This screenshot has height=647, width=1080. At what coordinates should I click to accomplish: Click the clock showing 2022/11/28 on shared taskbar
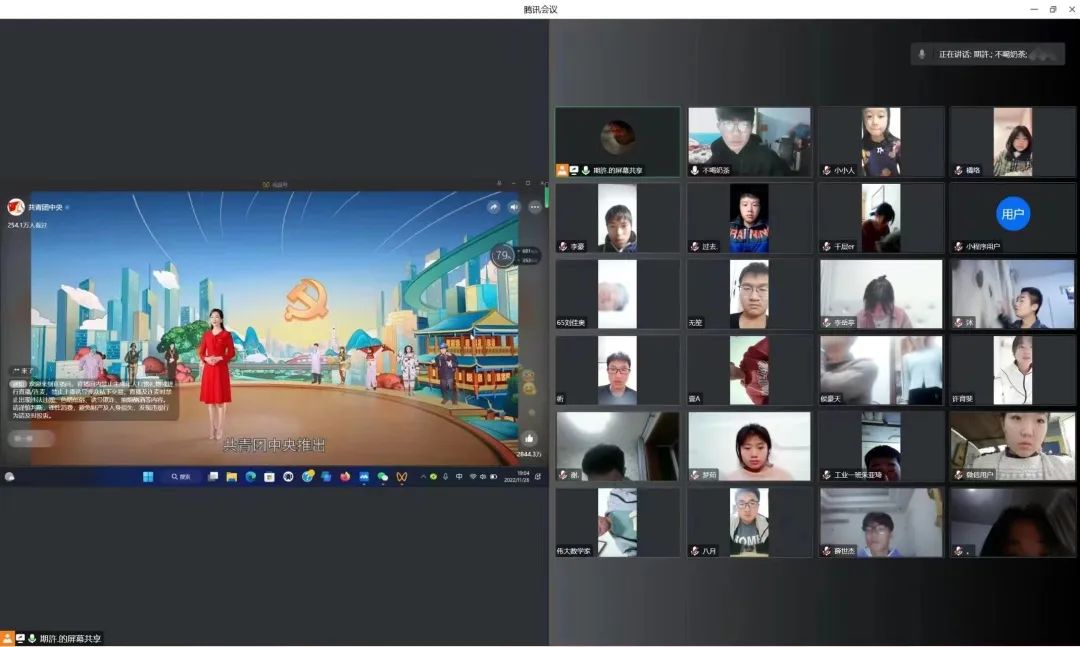(x=516, y=477)
